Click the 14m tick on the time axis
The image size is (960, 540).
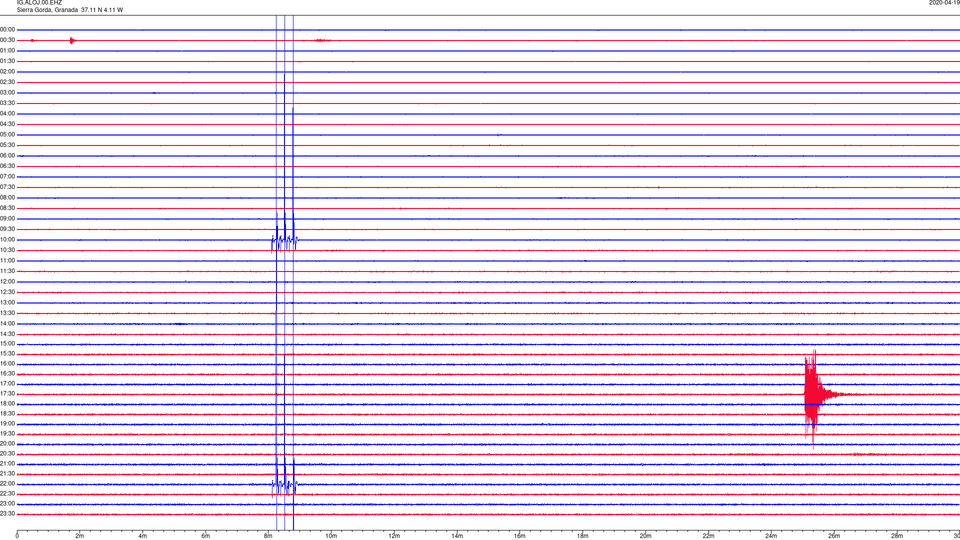(x=457, y=536)
